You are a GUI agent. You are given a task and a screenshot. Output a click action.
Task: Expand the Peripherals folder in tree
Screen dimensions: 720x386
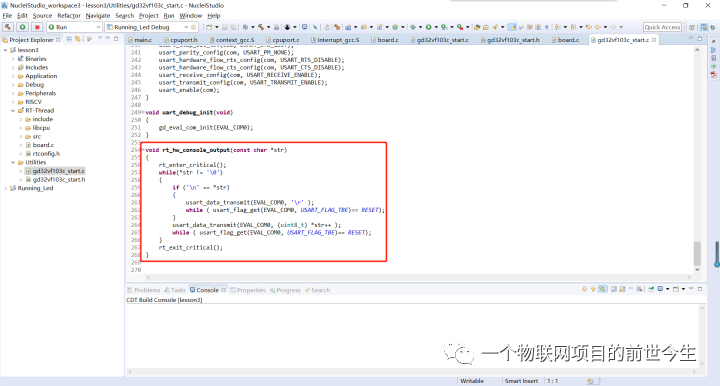coord(13,93)
